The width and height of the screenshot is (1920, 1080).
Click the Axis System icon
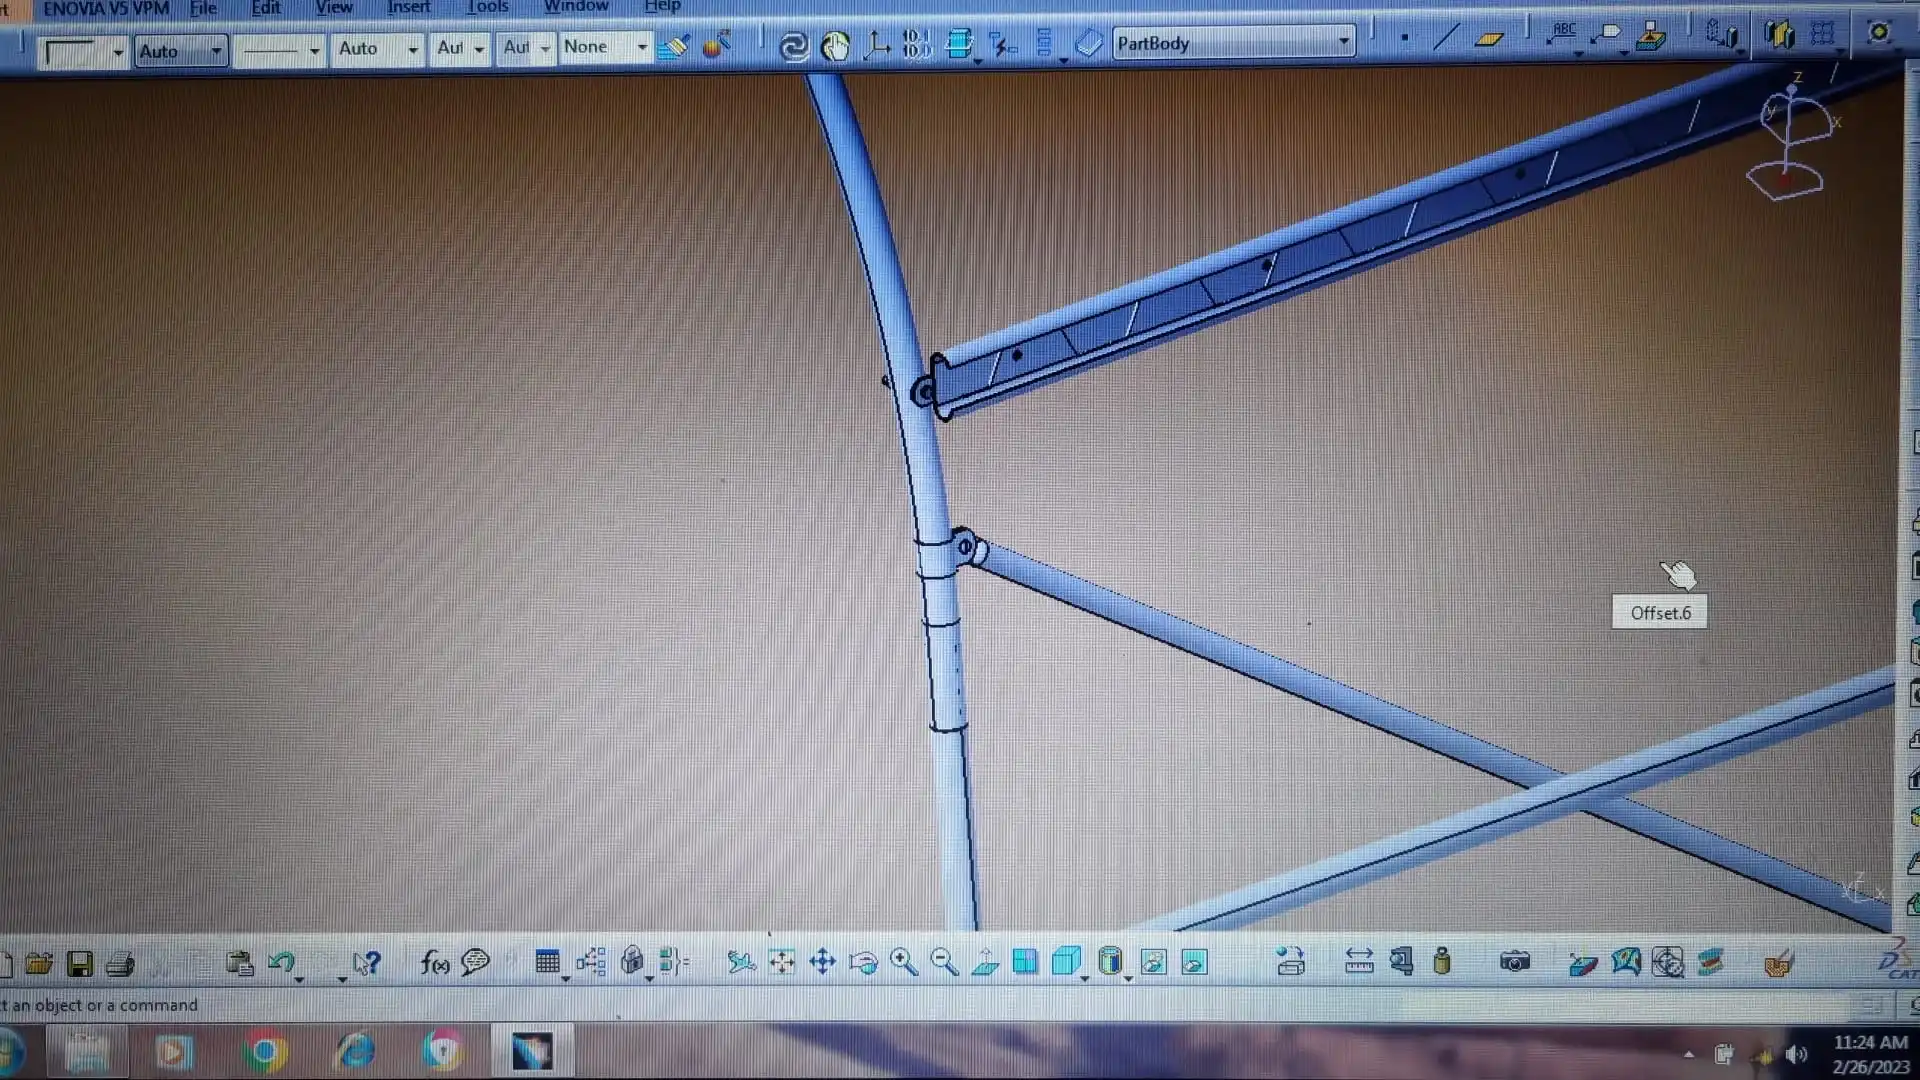[877, 45]
